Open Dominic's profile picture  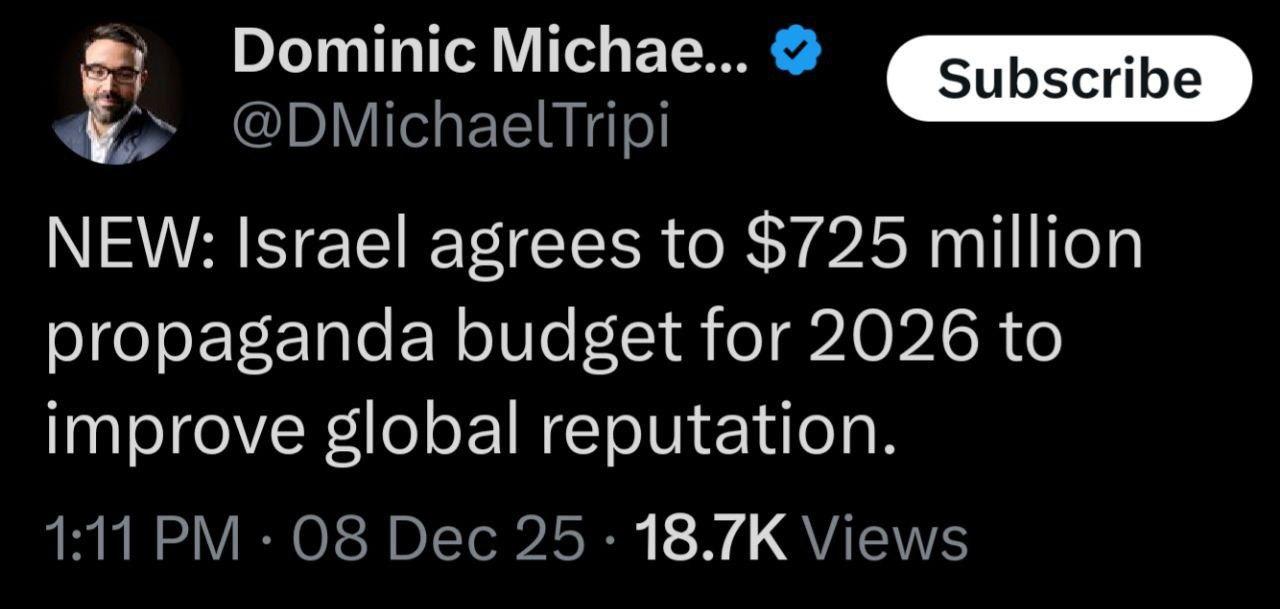point(115,93)
